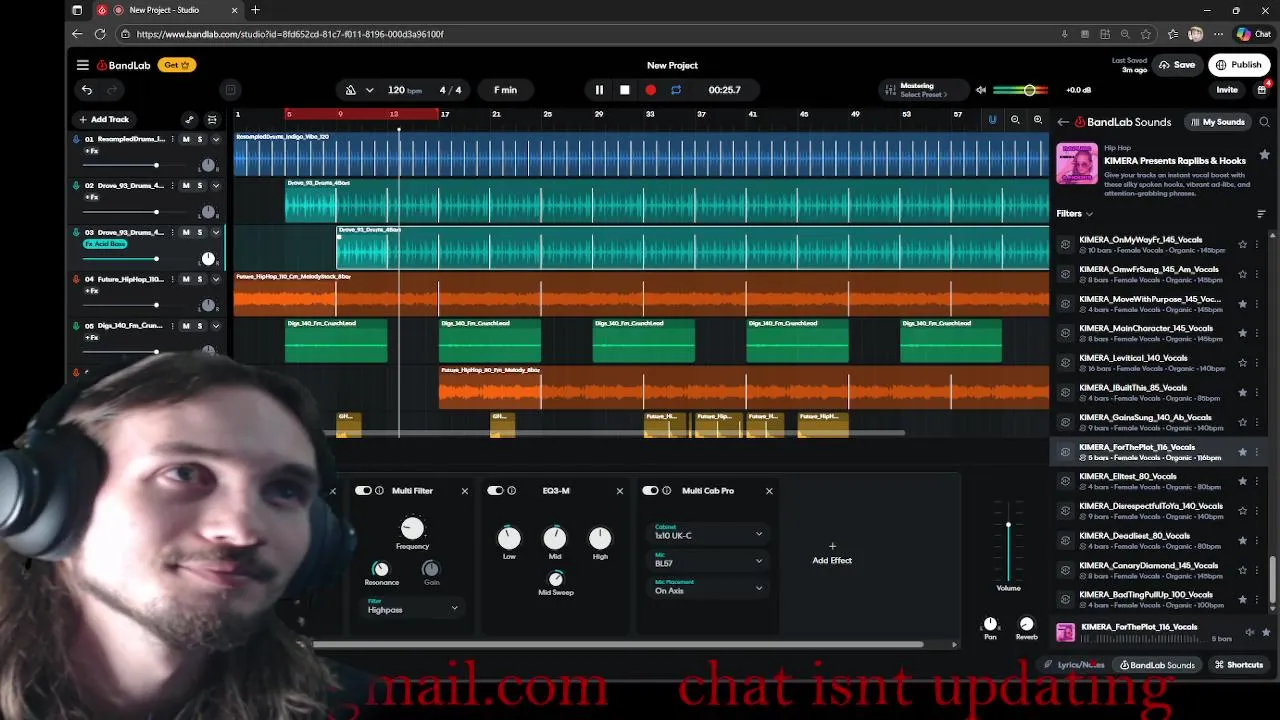Click the Publish button
The width and height of the screenshot is (1280, 720).
[x=1239, y=65]
